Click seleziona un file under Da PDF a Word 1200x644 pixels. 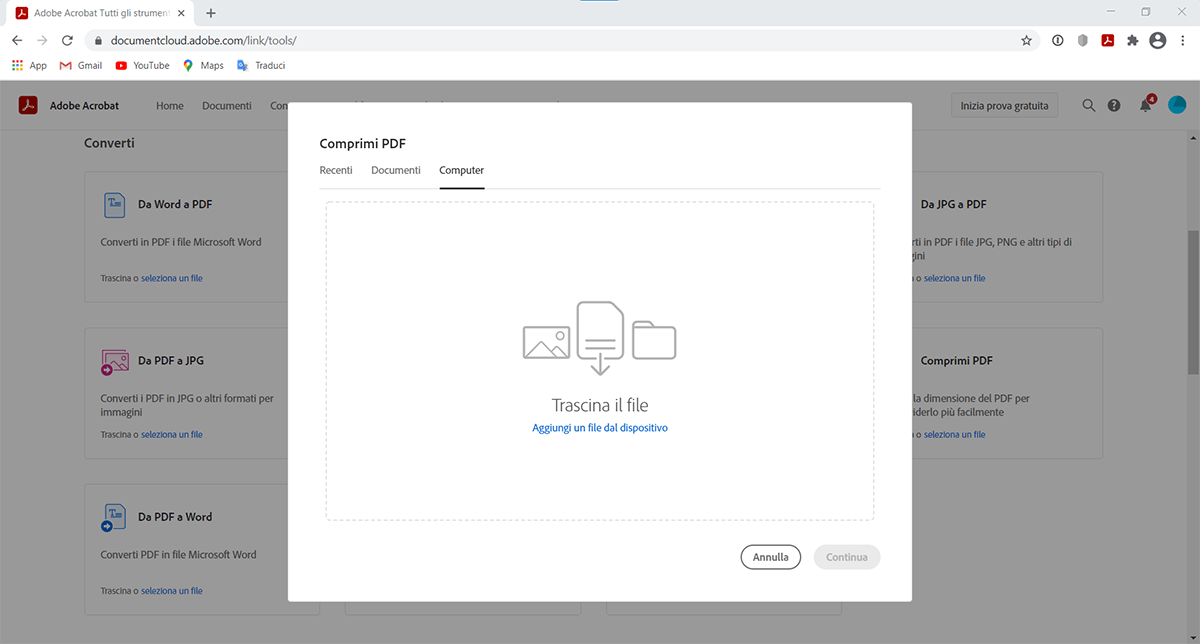click(x=172, y=591)
